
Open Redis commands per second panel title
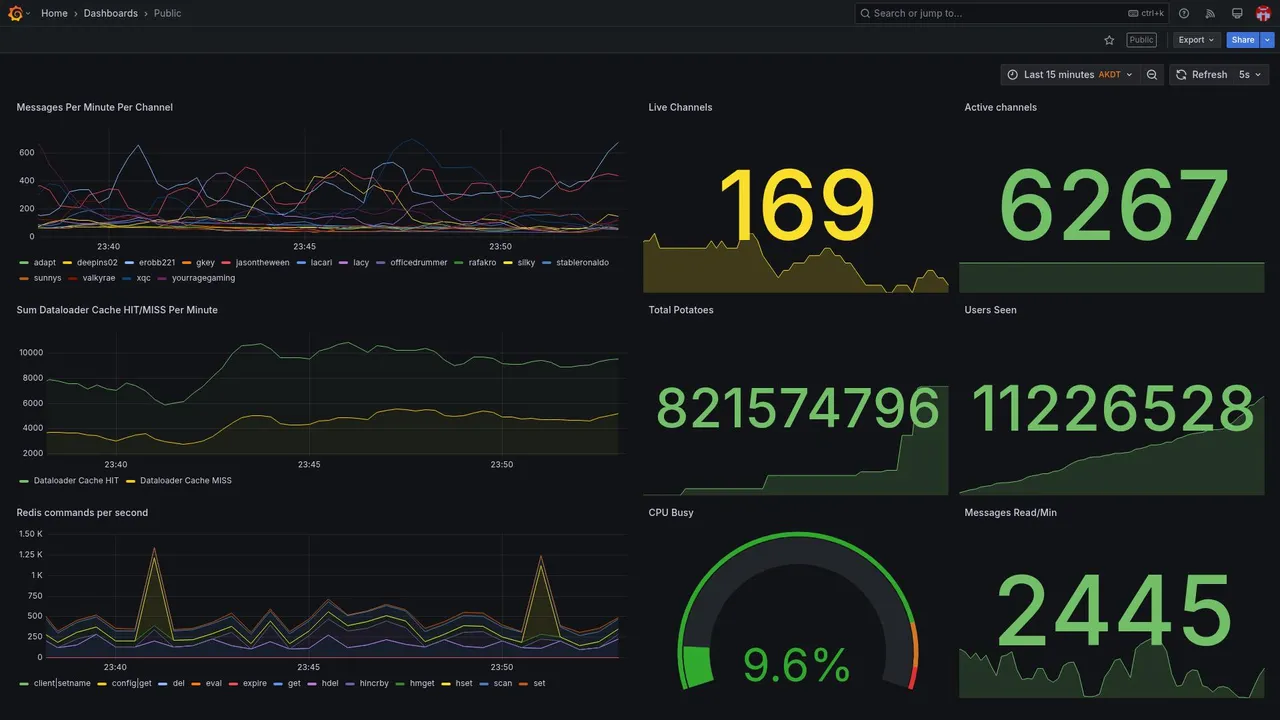click(x=82, y=513)
